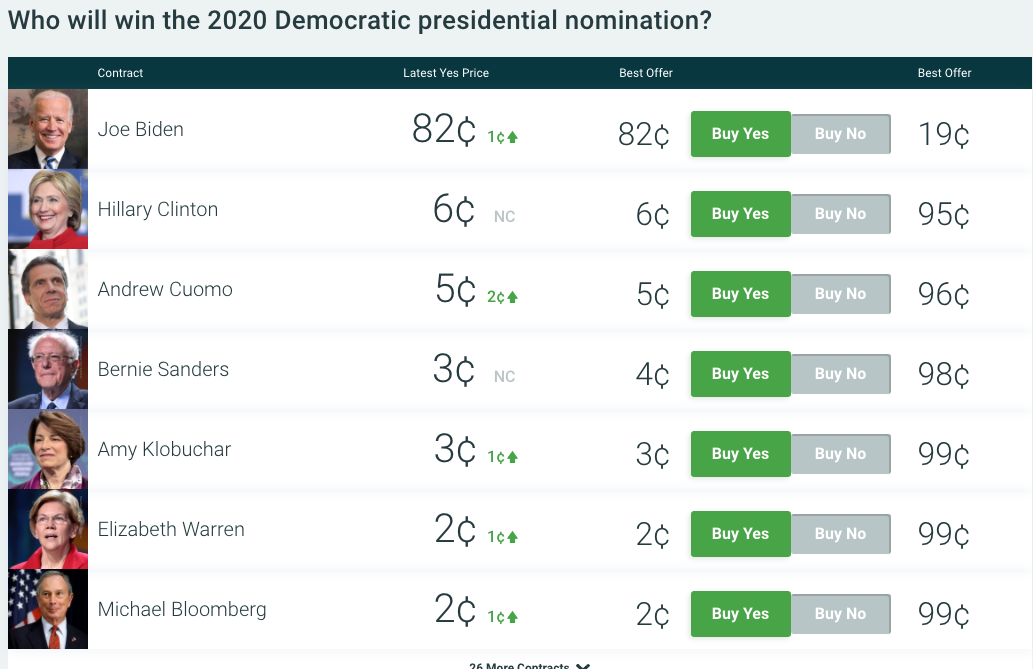Click Bernie Sanders' profile picture
Screen dimensions: 1033x669
click(47, 369)
